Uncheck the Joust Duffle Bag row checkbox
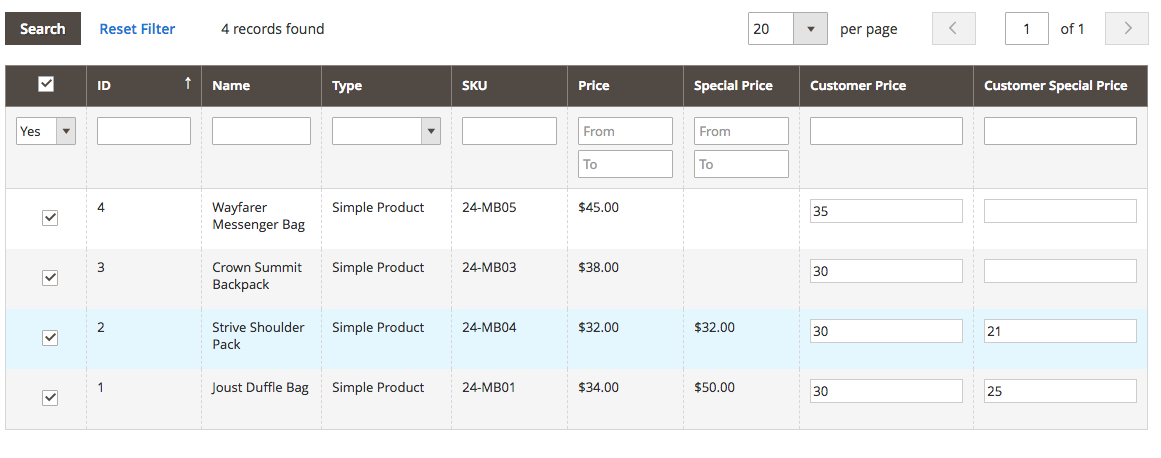 tap(50, 397)
